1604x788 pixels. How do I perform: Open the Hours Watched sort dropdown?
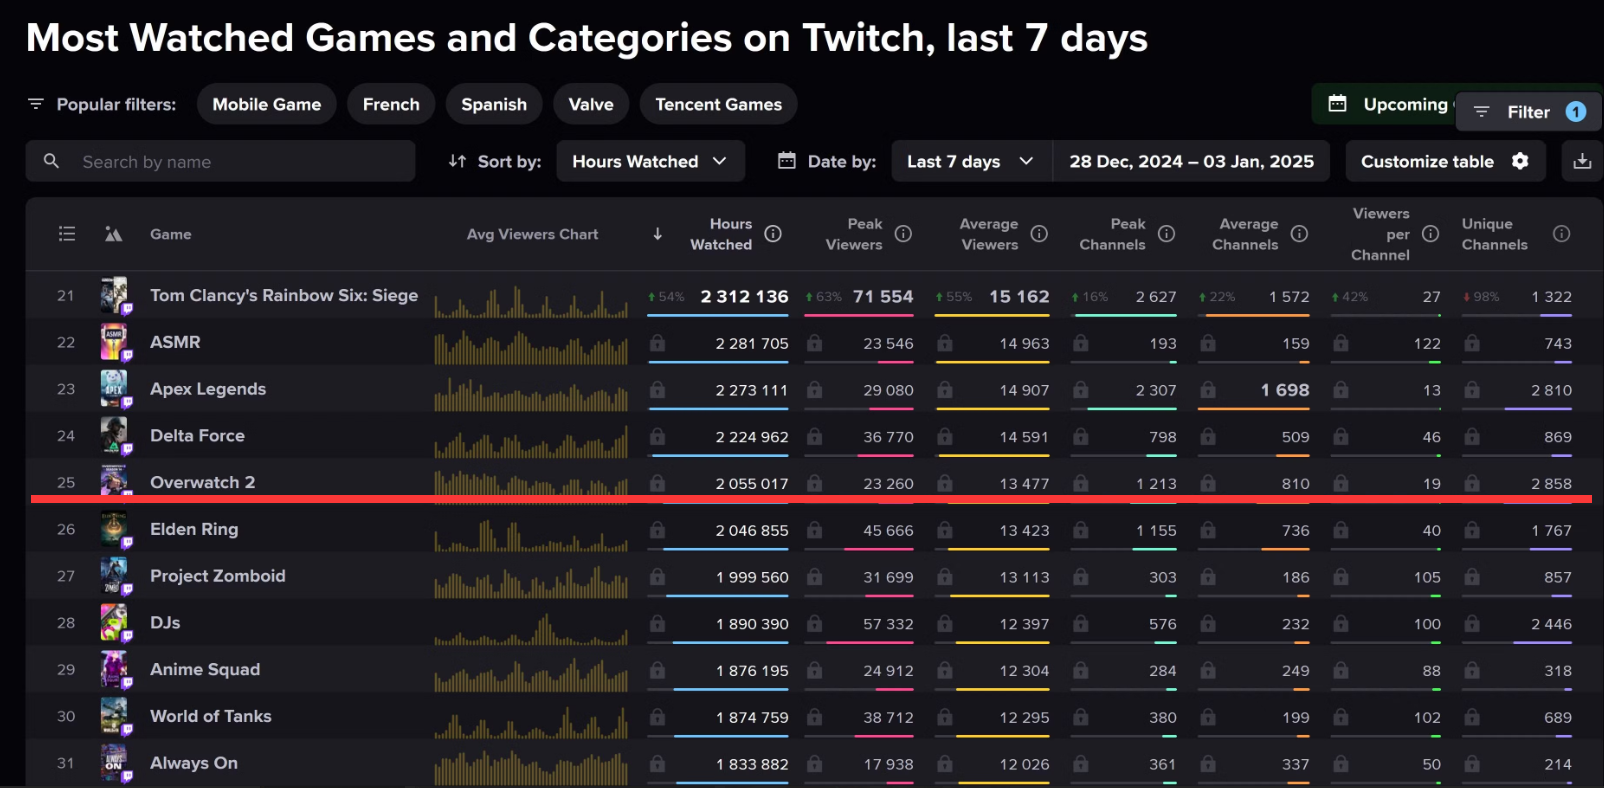650,161
